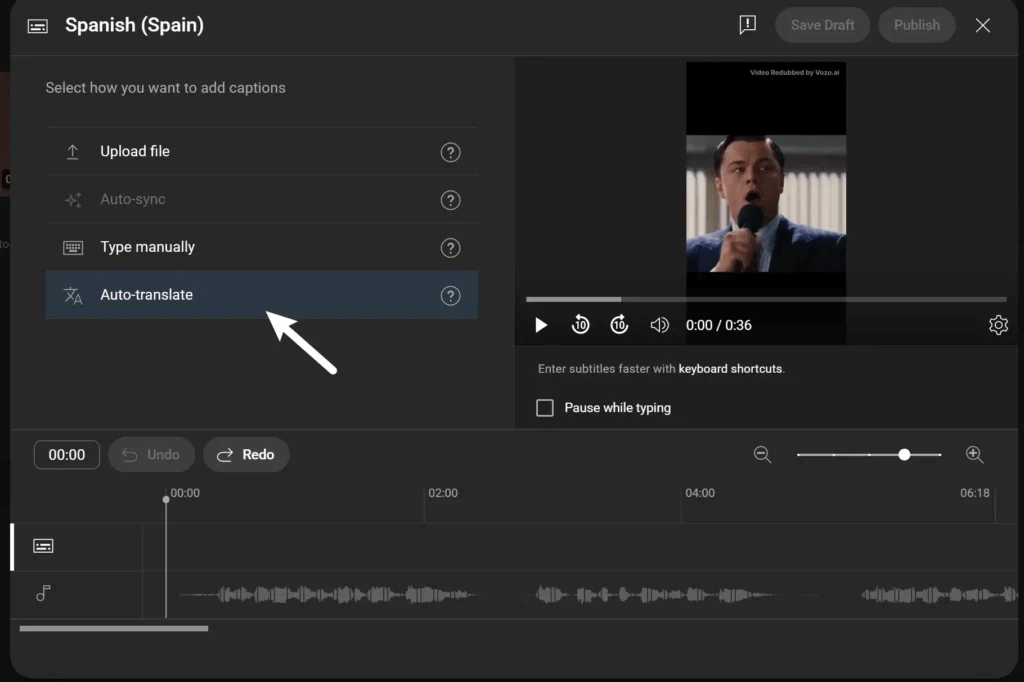This screenshot has height=682, width=1024.
Task: Open keyboard shortcuts link
Action: 730,369
